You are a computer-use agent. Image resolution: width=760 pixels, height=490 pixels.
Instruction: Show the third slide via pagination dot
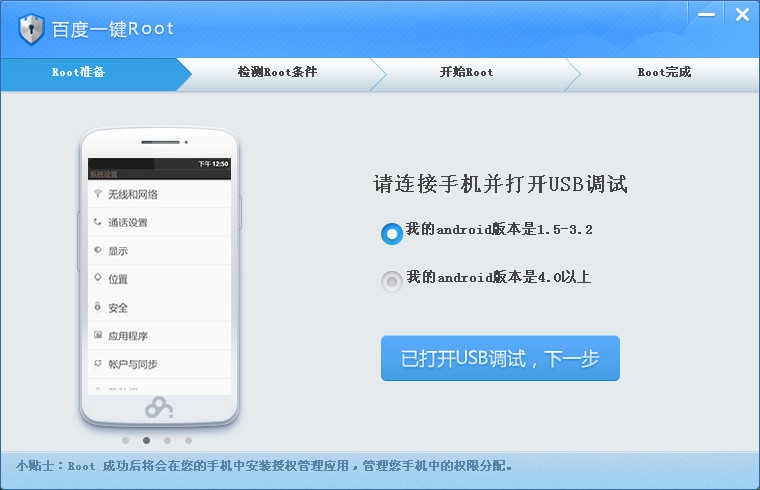167,441
